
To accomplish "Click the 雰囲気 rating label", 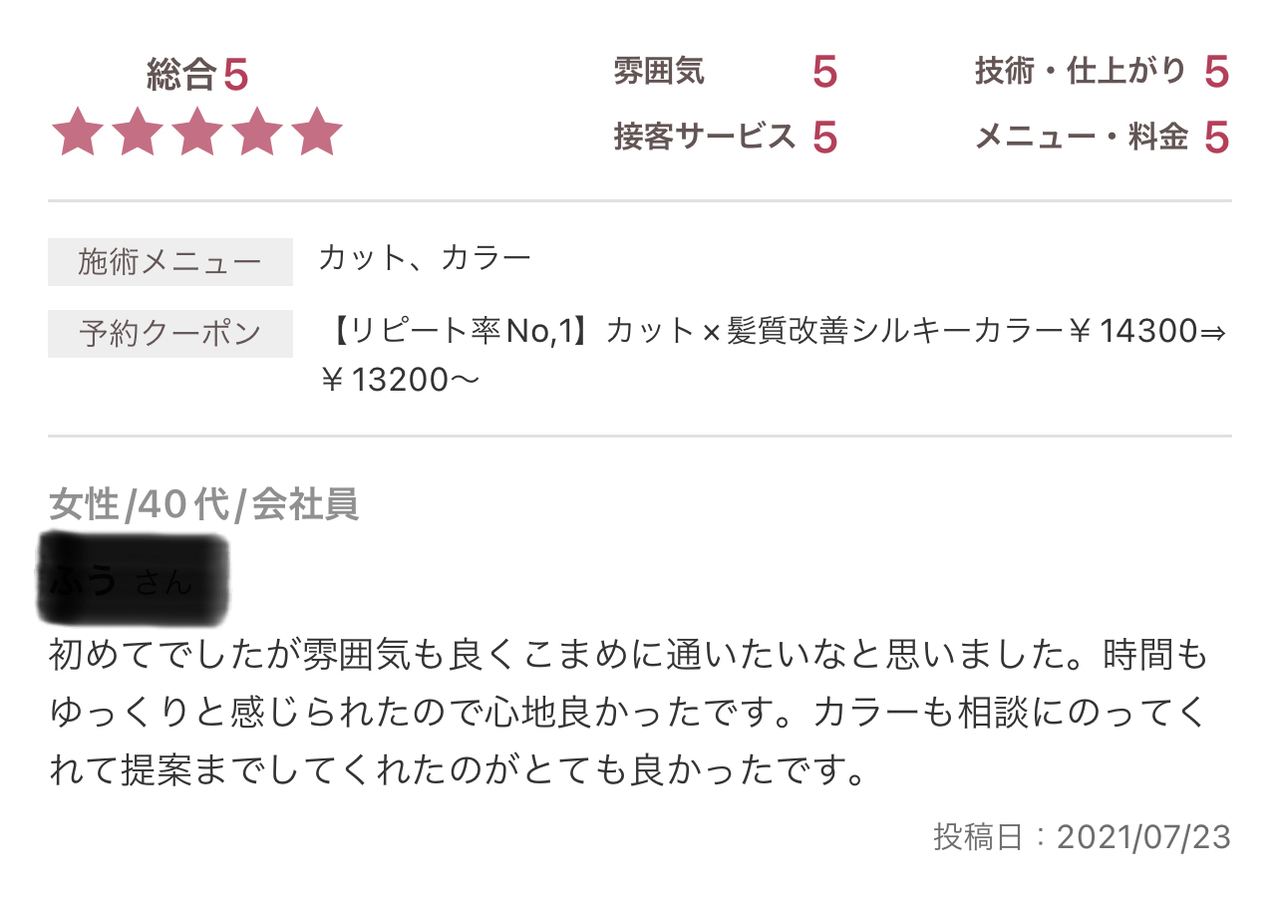I will point(659,71).
